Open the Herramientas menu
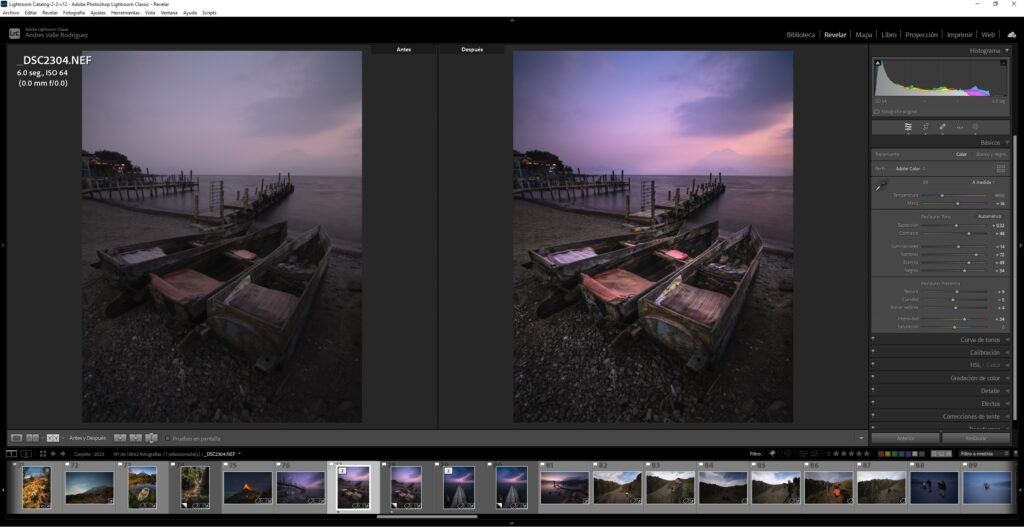This screenshot has height=527, width=1024. [x=125, y=12]
